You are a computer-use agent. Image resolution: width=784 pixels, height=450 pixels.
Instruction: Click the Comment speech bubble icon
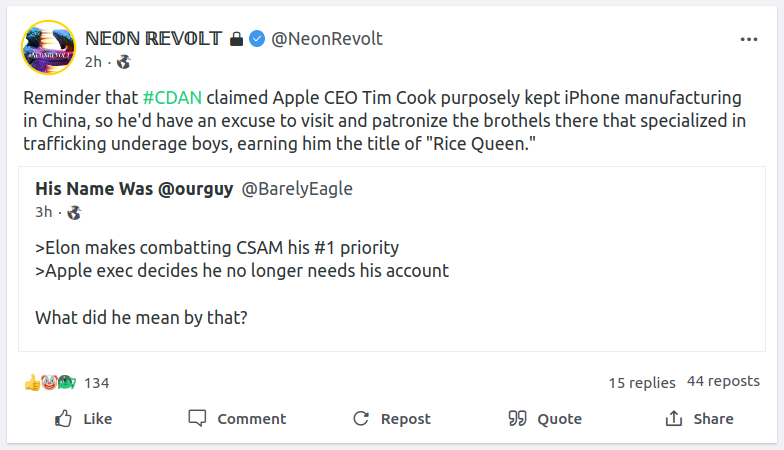pyautogui.click(x=198, y=418)
